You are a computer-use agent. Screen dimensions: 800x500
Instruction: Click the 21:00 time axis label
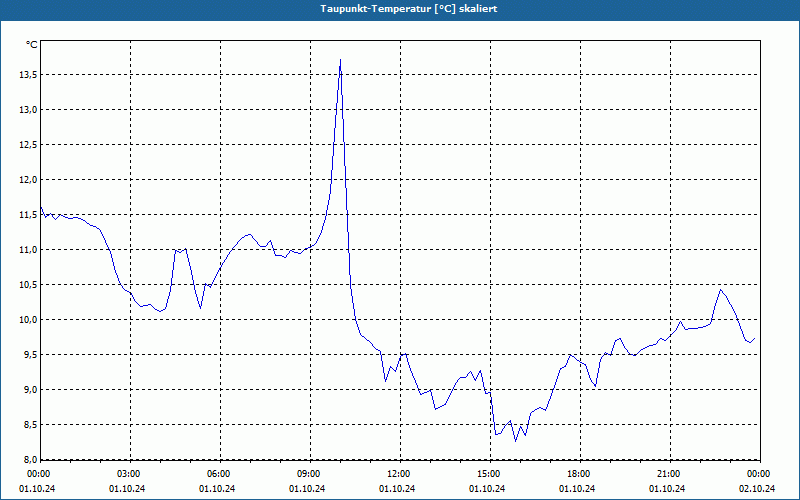(x=670, y=474)
